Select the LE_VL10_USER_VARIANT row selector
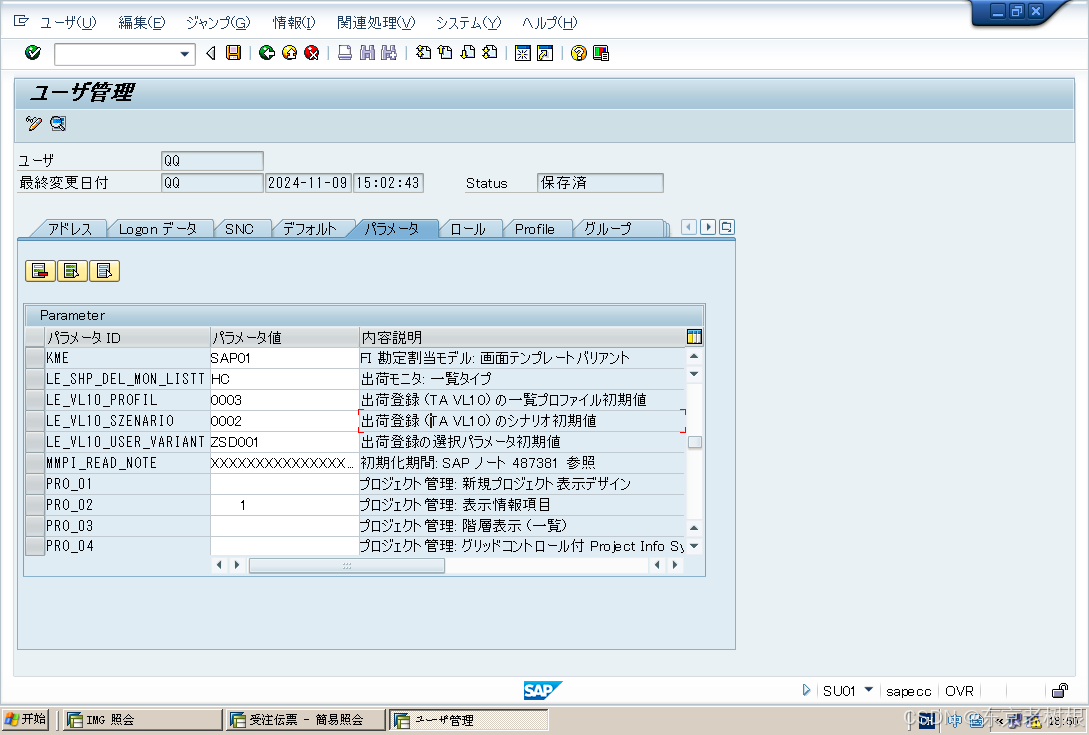The image size is (1089, 735). tap(35, 442)
